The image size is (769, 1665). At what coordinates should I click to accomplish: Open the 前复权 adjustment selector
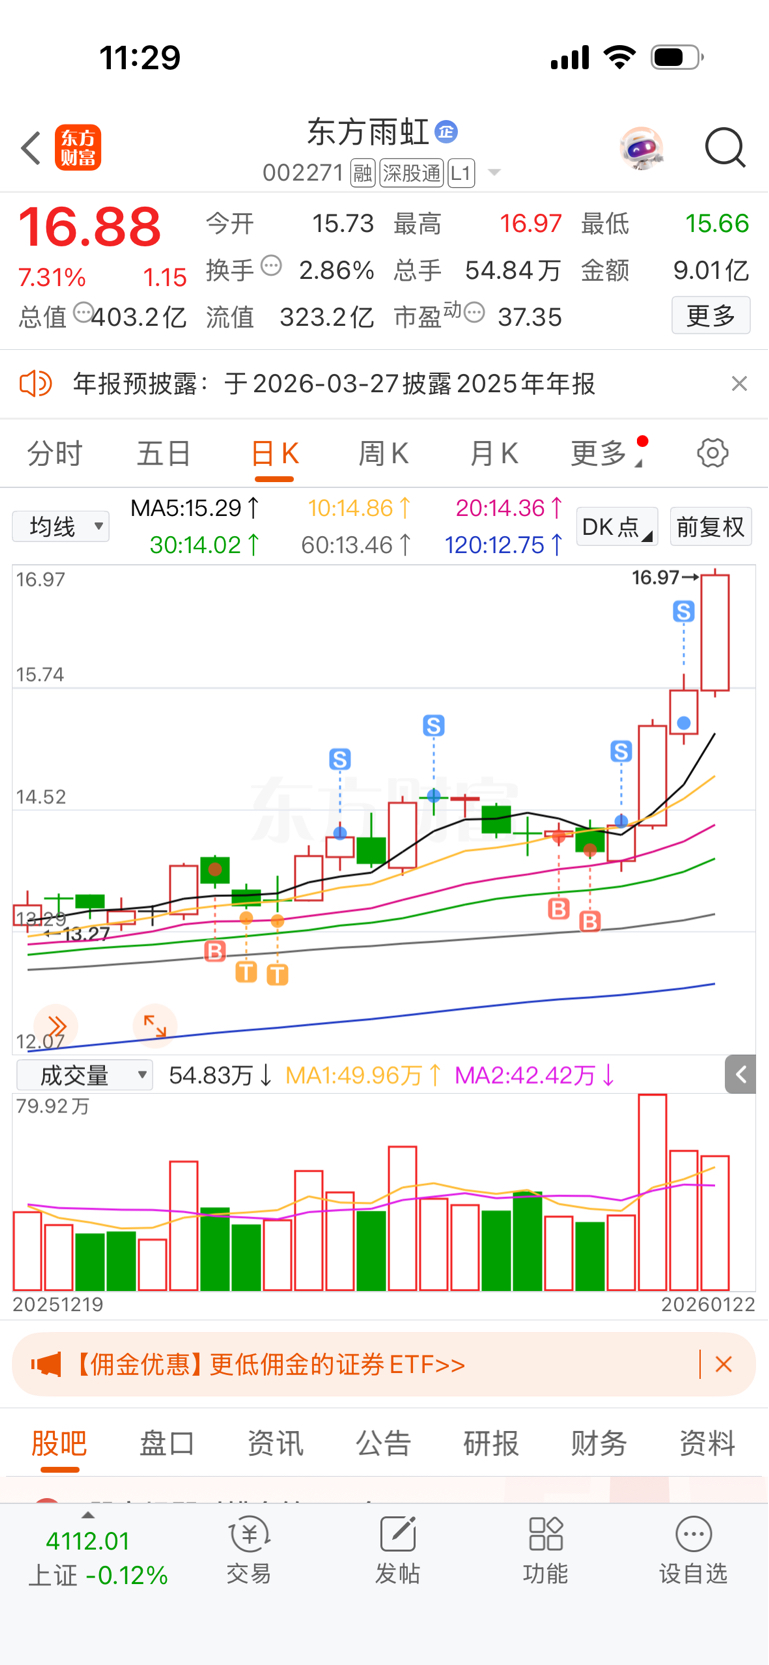710,526
